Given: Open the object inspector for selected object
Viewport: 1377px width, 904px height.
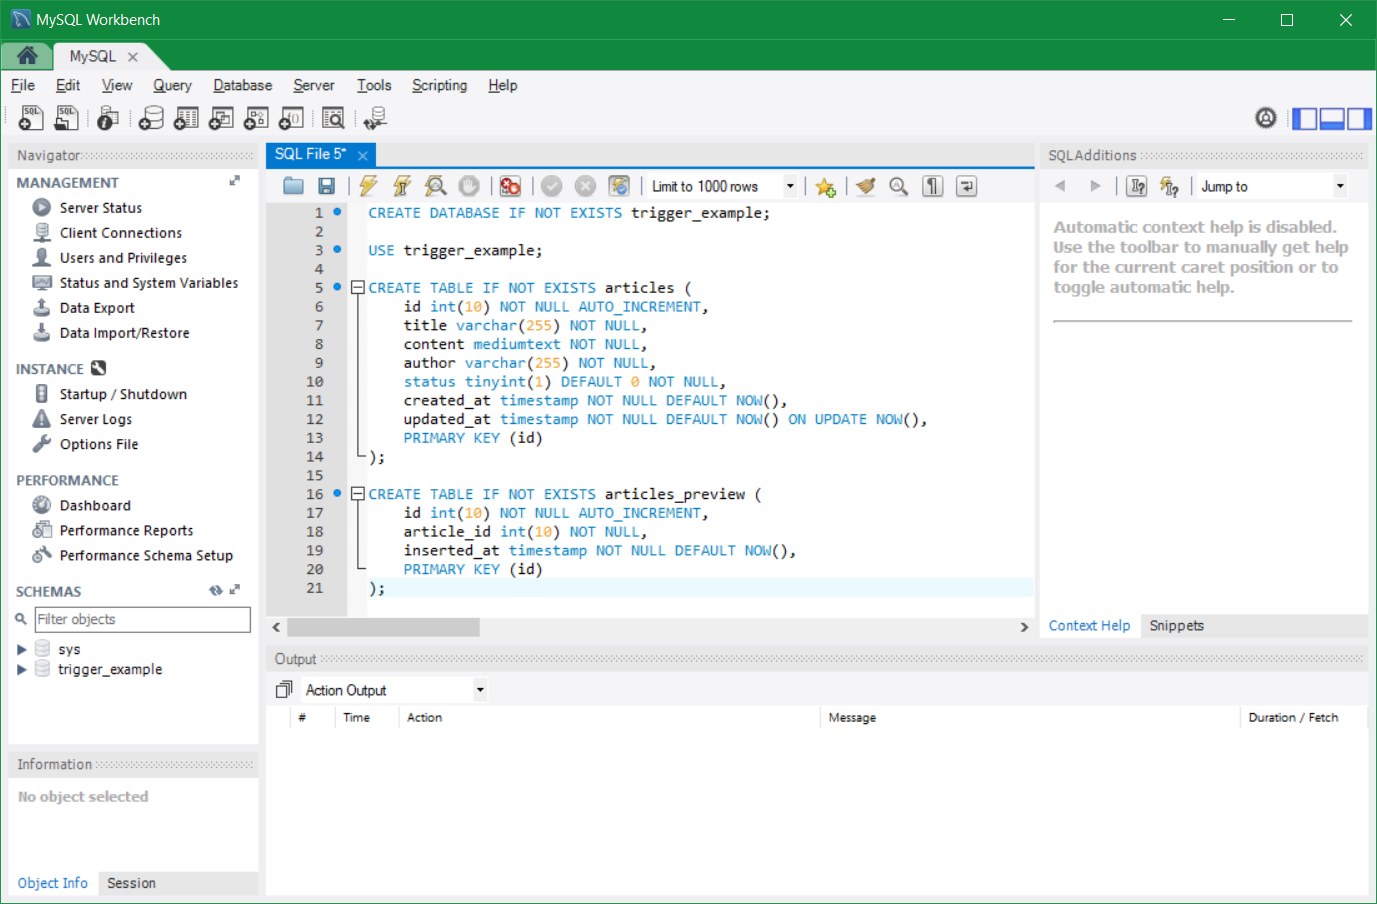Looking at the screenshot, I should click(108, 118).
